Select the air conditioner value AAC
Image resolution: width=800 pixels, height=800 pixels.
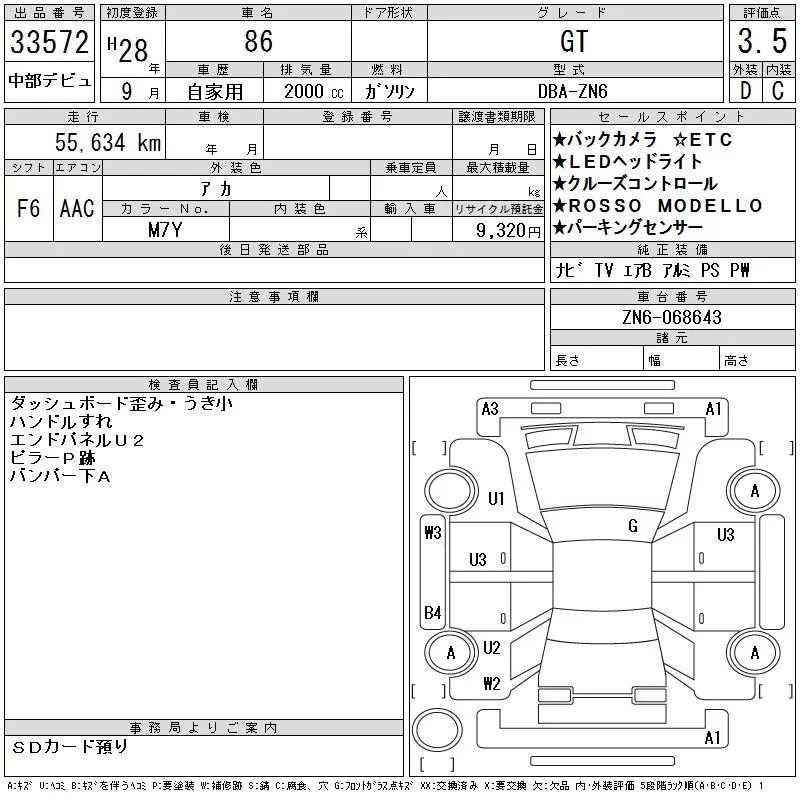[x=78, y=208]
